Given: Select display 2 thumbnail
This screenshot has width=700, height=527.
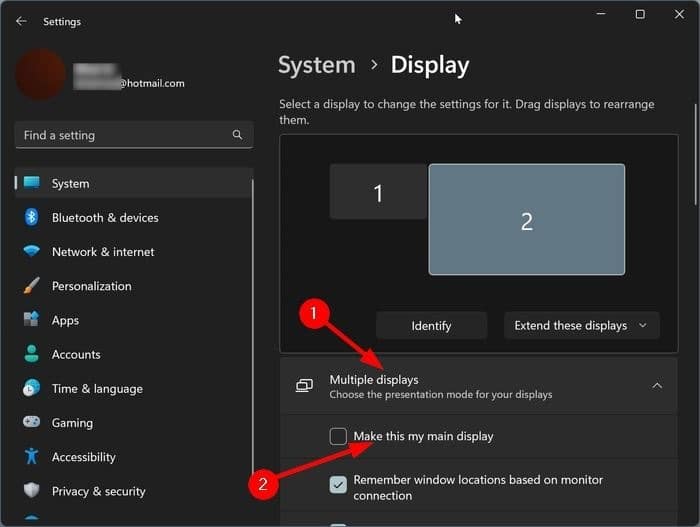Looking at the screenshot, I should click(x=527, y=219).
